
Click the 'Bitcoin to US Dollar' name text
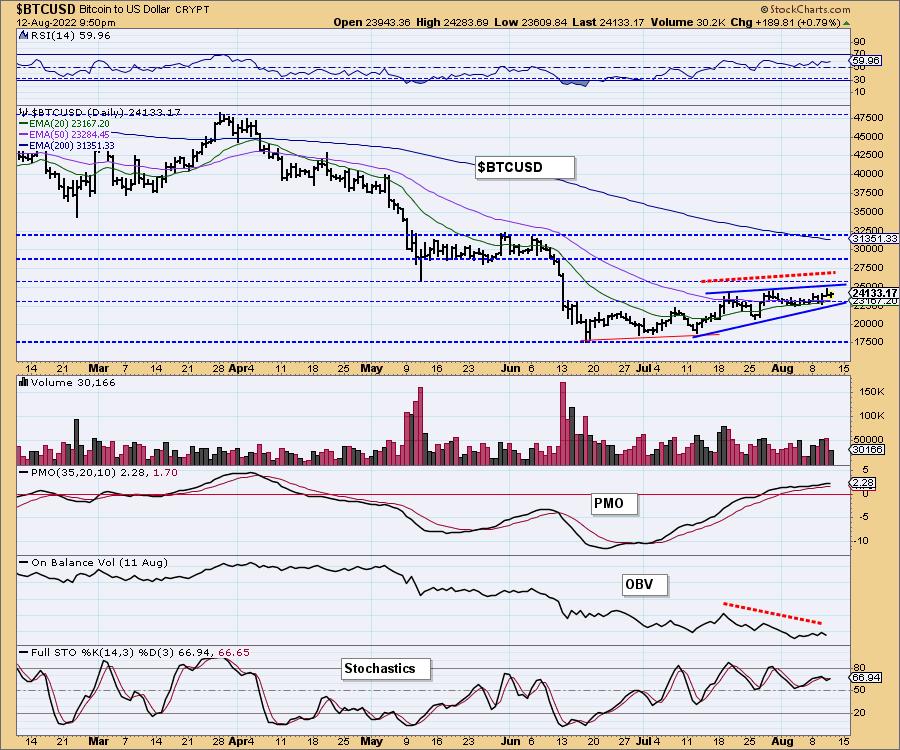coord(124,10)
